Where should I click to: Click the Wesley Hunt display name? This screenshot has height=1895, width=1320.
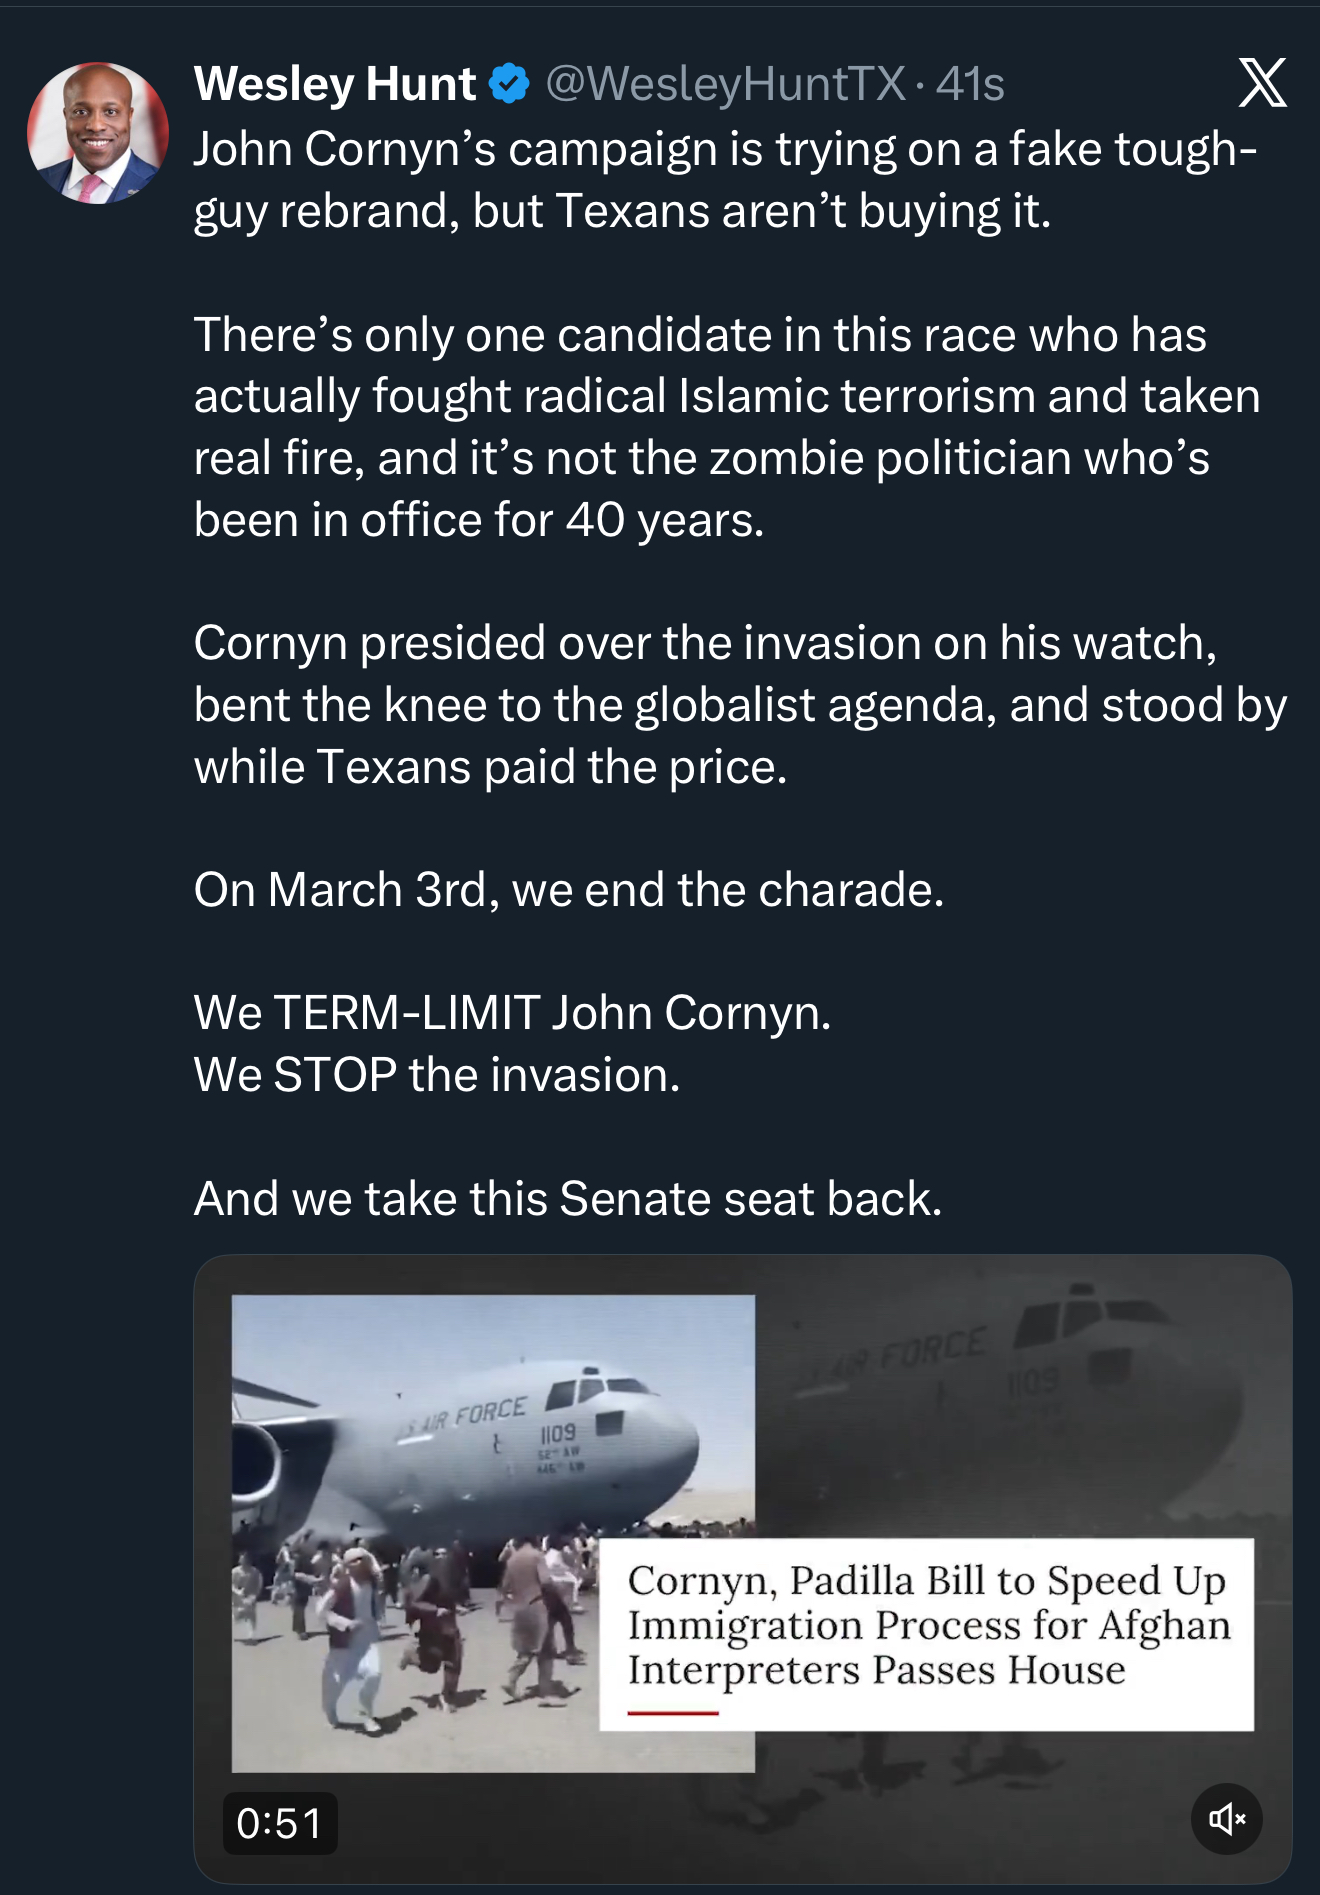(335, 84)
